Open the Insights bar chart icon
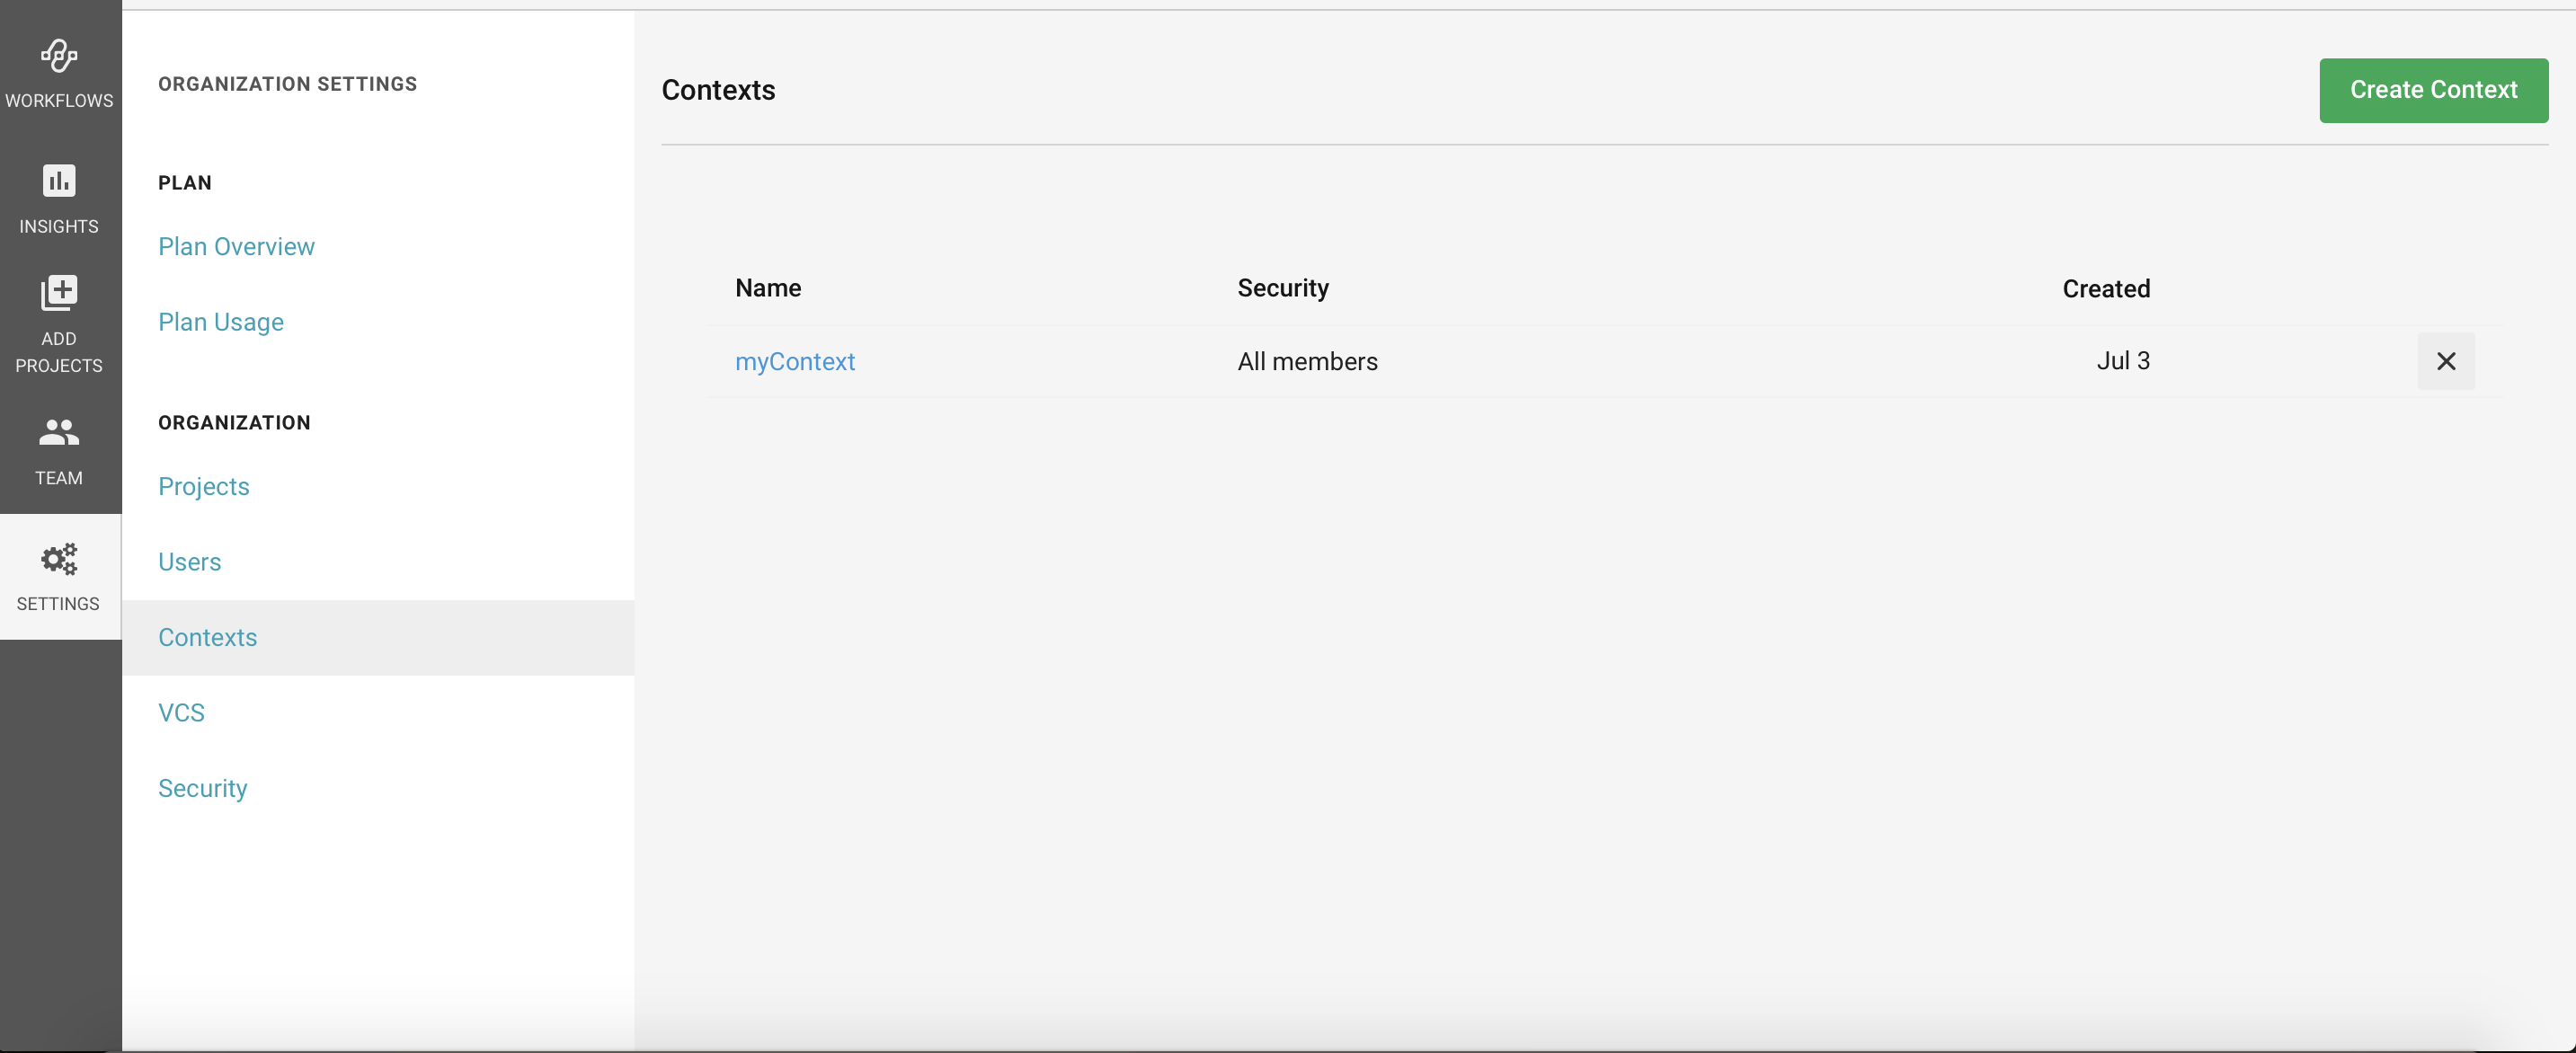This screenshot has width=2576, height=1053. [x=59, y=181]
